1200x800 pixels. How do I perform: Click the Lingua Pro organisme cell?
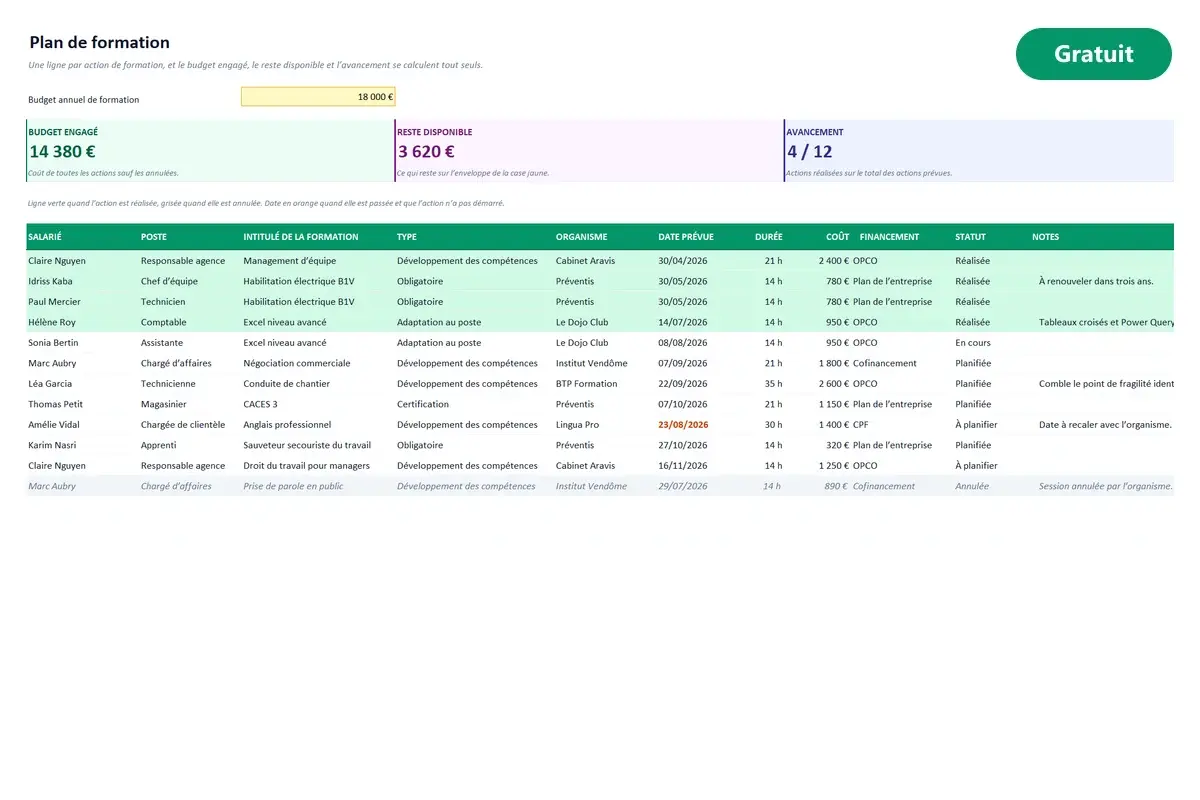click(578, 425)
